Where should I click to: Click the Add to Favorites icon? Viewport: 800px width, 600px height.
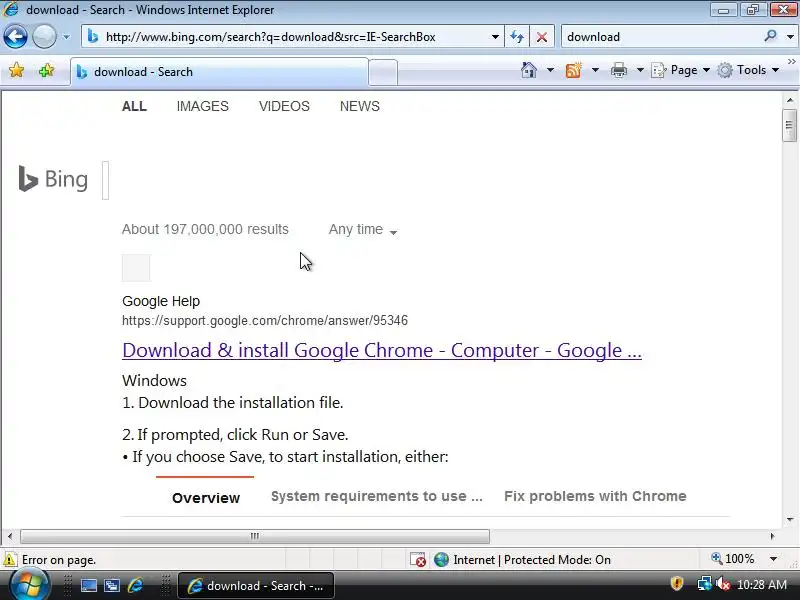point(46,70)
